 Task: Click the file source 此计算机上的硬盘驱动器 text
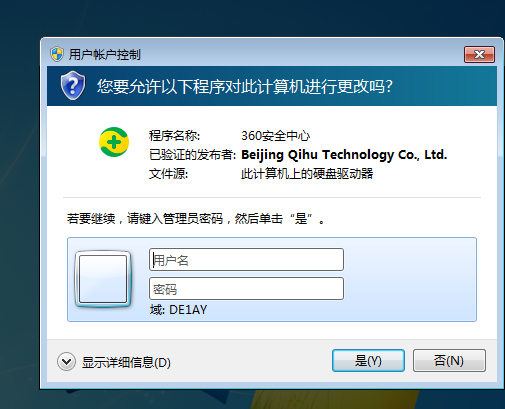pos(307,174)
